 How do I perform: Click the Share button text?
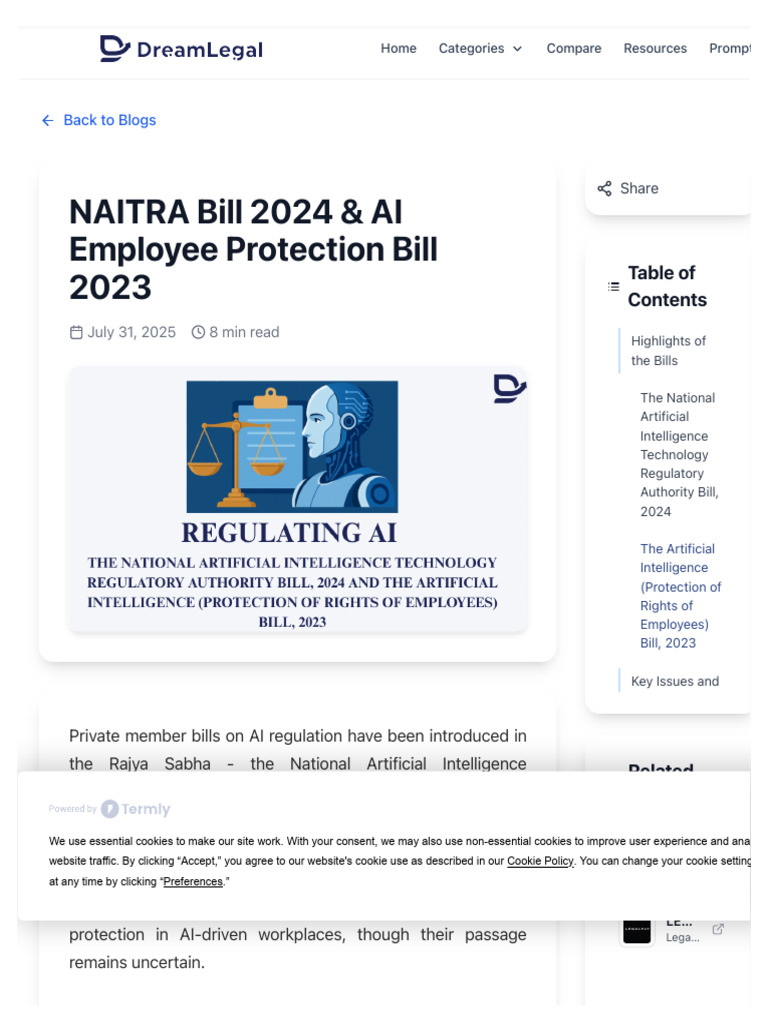click(639, 189)
